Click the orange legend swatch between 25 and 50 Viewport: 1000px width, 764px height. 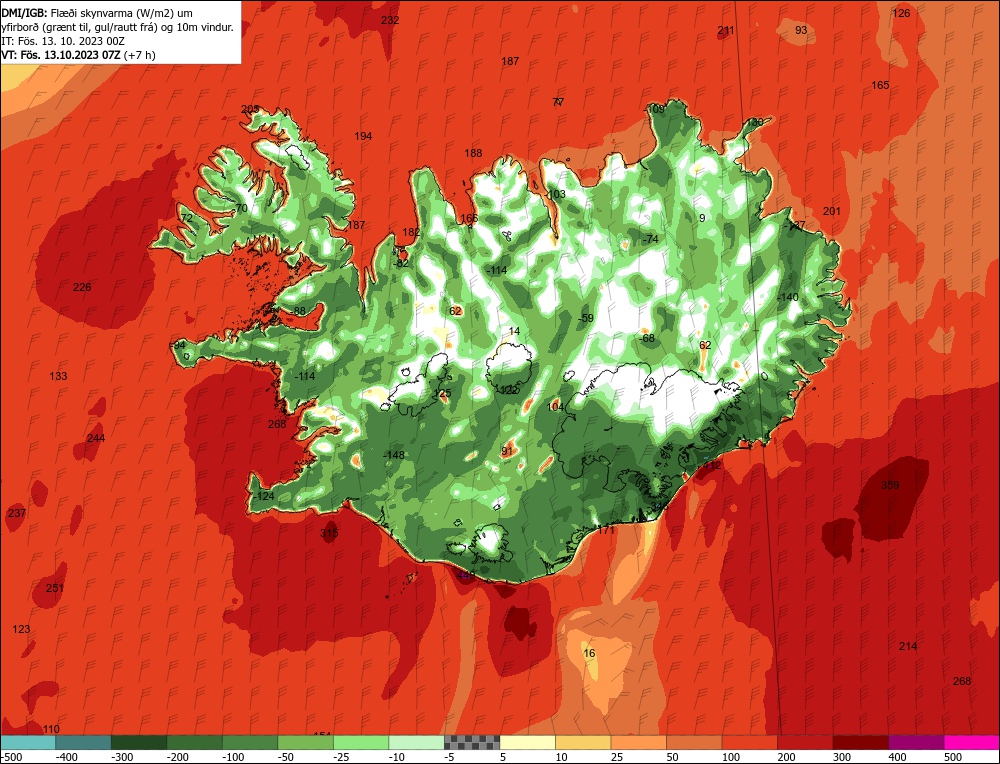(x=638, y=742)
